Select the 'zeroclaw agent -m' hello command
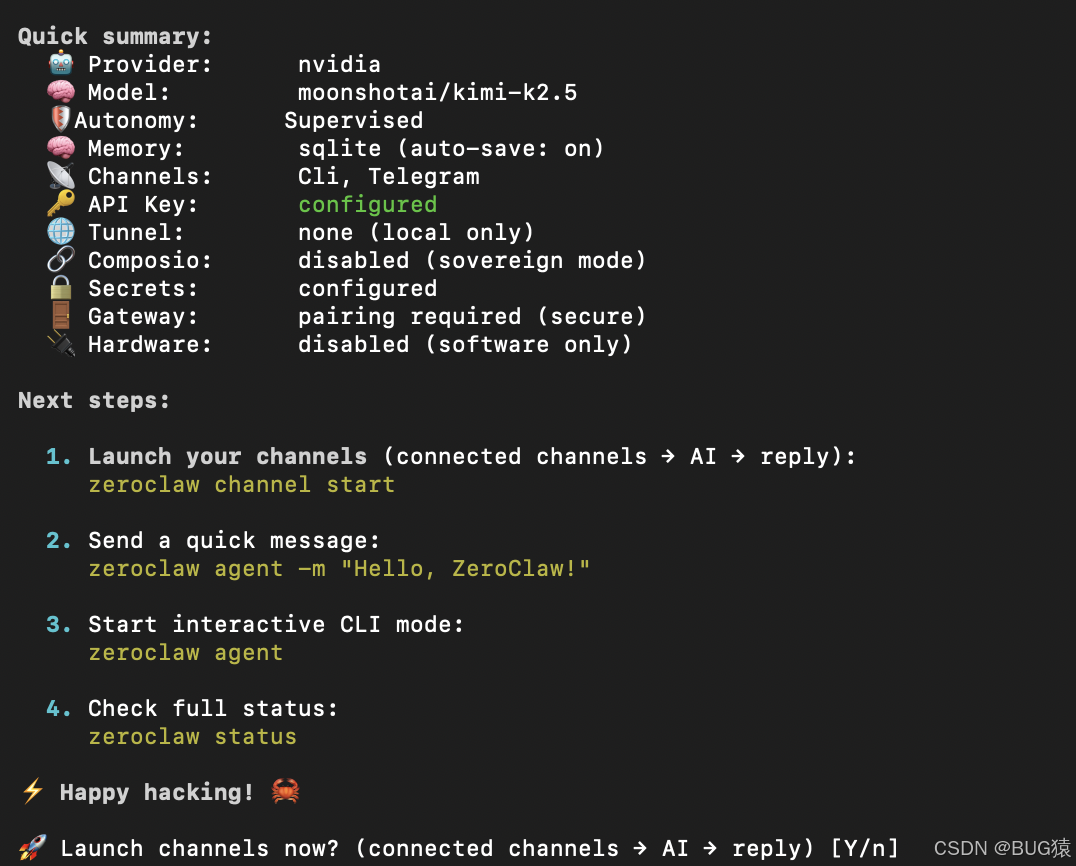1076x866 pixels. click(339, 569)
